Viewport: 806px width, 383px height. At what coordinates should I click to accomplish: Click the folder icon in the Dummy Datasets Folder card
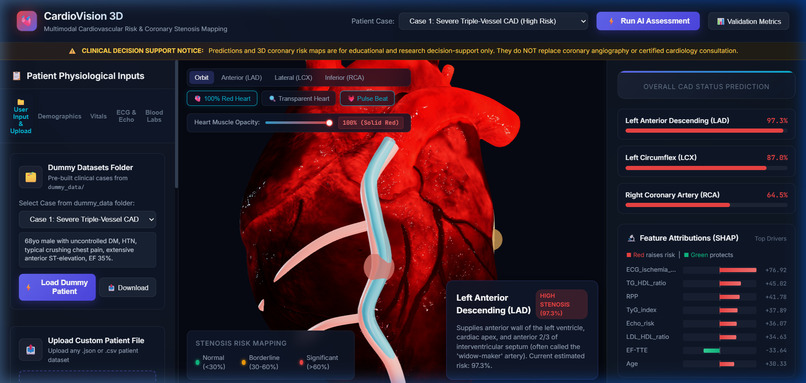pos(31,176)
